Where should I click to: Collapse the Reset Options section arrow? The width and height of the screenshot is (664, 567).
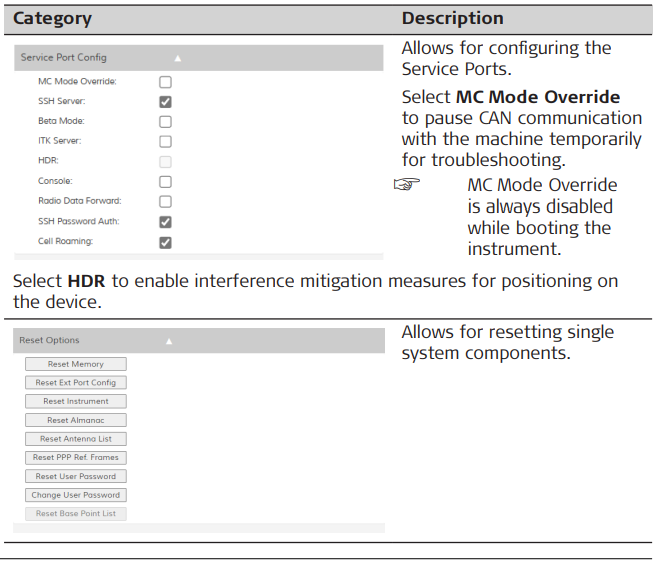pyautogui.click(x=168, y=341)
